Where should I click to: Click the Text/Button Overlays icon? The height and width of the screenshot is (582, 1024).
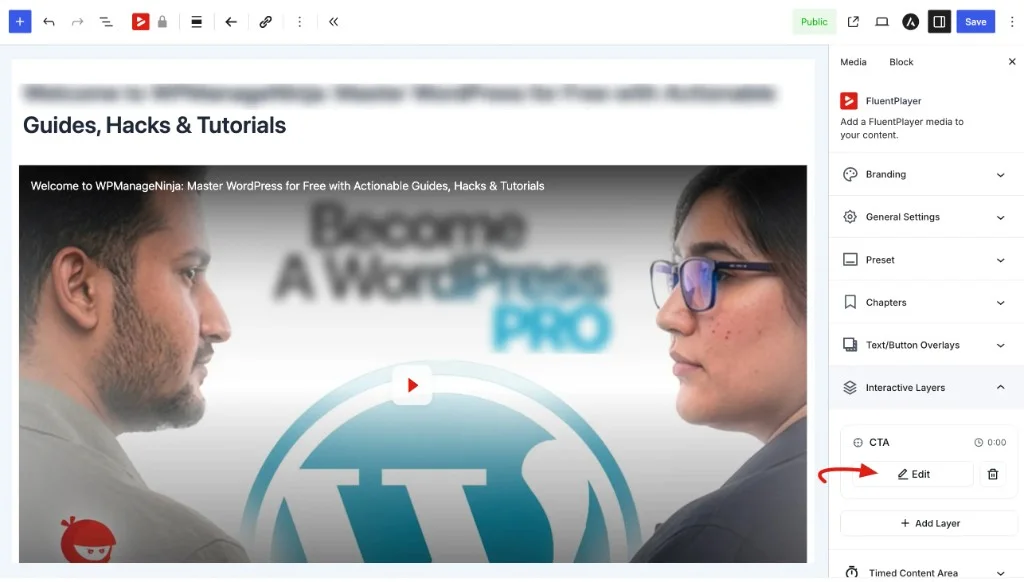click(850, 345)
